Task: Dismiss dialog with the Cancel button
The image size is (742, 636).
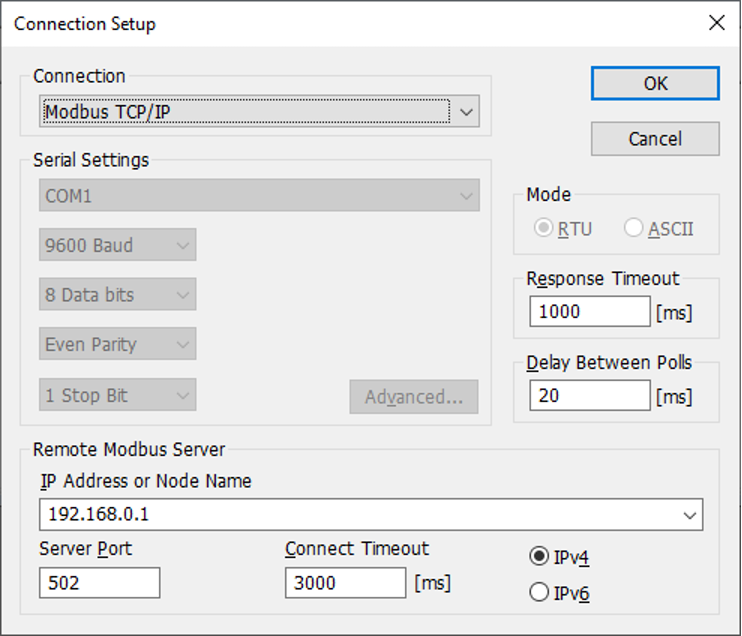Action: coord(655,139)
